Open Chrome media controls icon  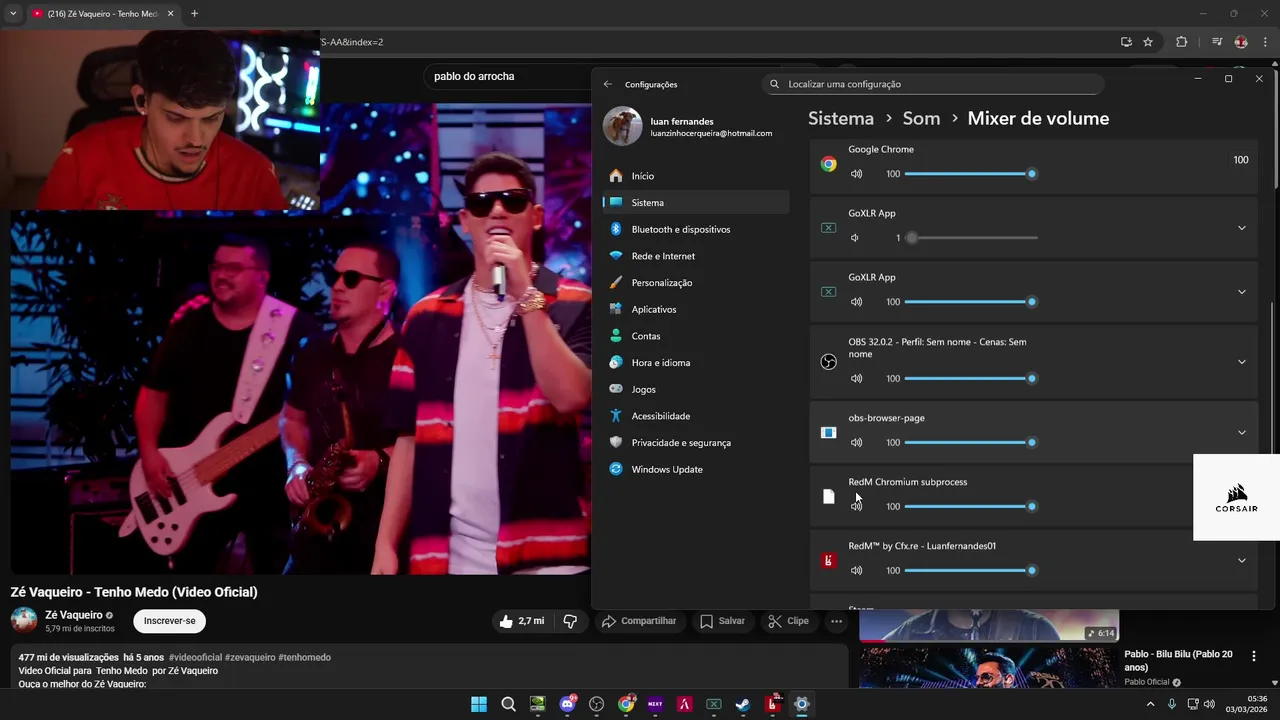coord(1217,42)
